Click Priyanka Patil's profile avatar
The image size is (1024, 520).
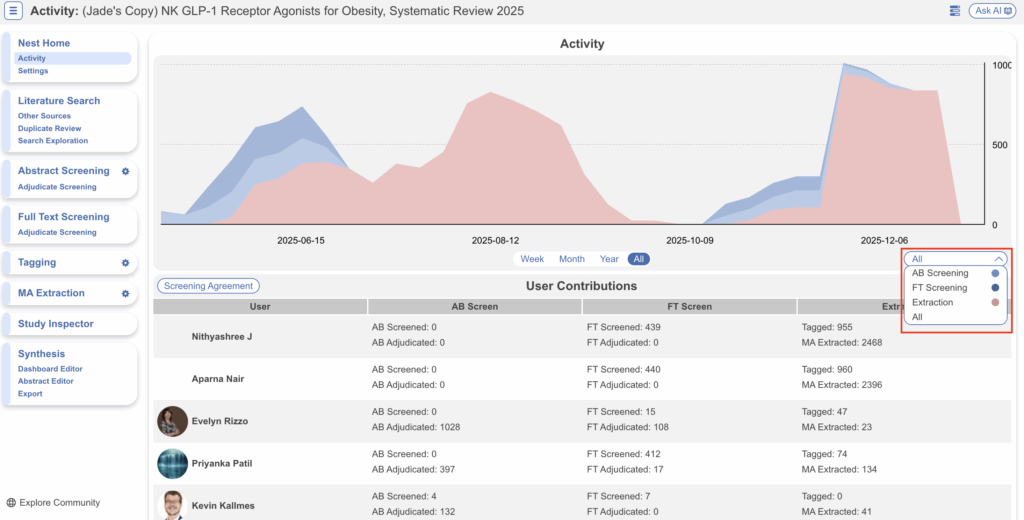tap(172, 464)
